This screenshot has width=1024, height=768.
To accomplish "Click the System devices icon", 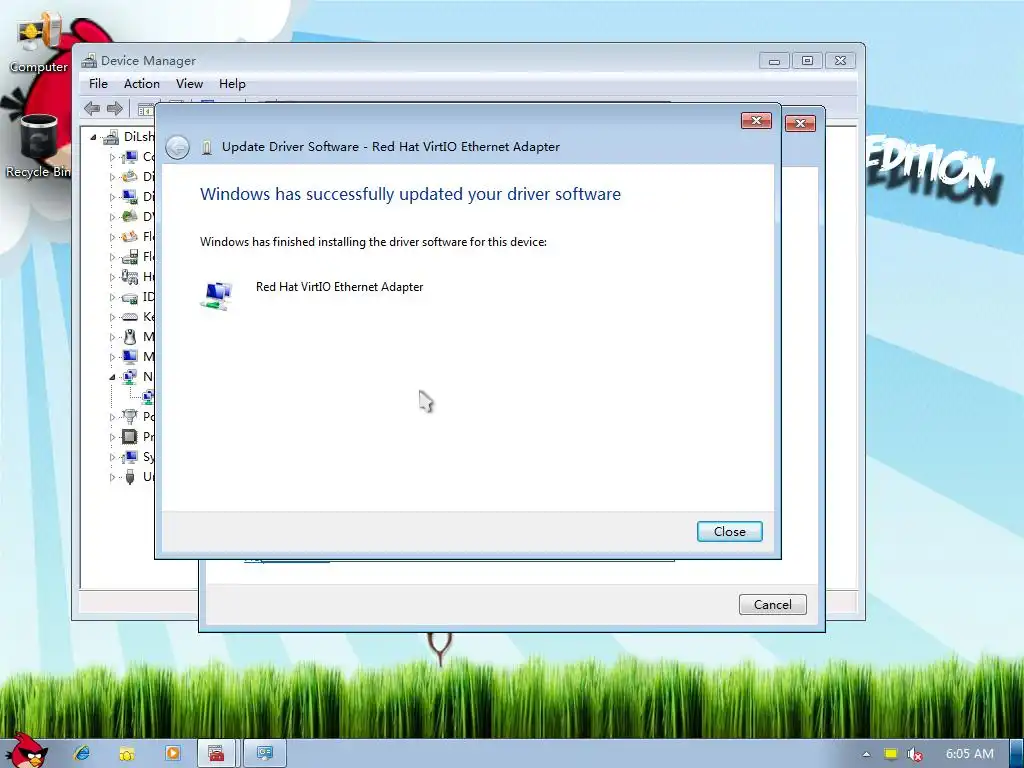I will (130, 456).
